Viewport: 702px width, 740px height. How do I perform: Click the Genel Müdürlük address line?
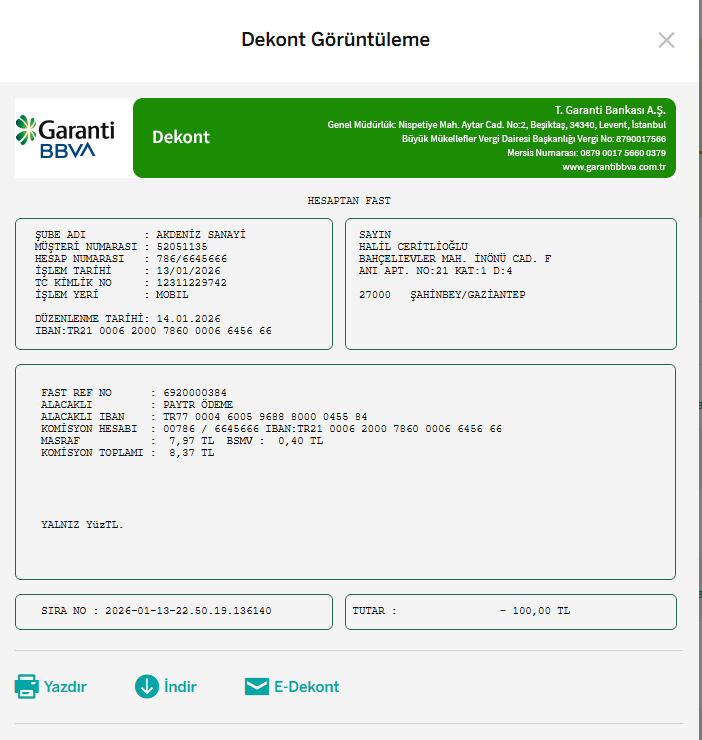click(497, 125)
